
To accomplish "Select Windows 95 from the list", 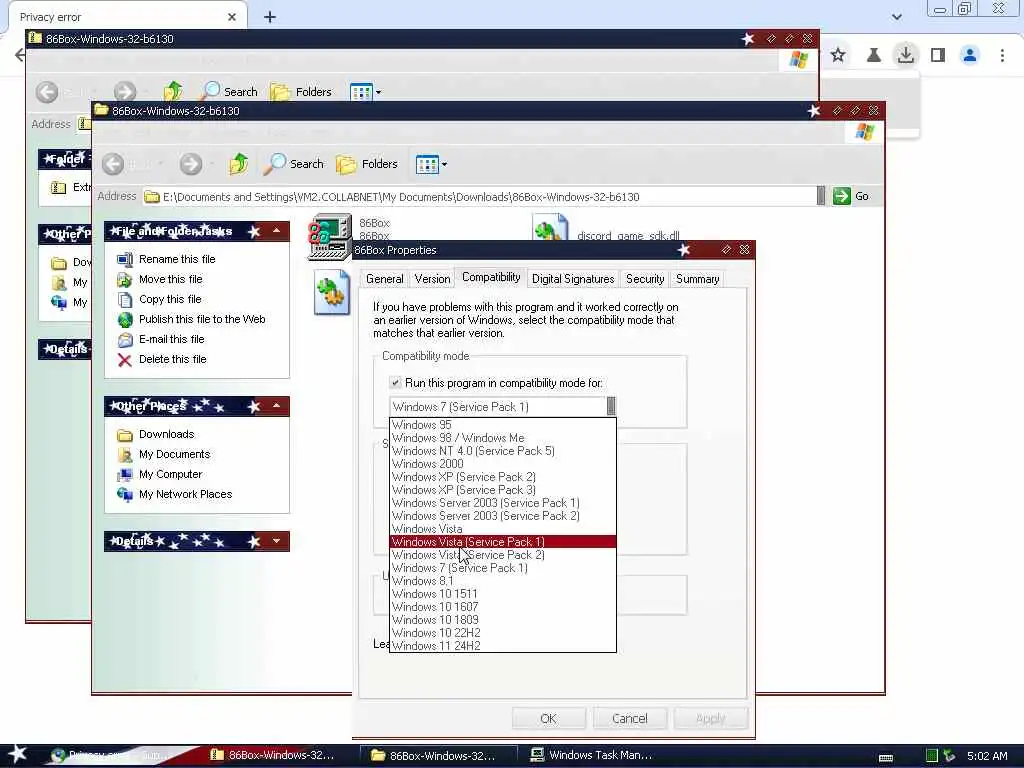I will [502, 425].
